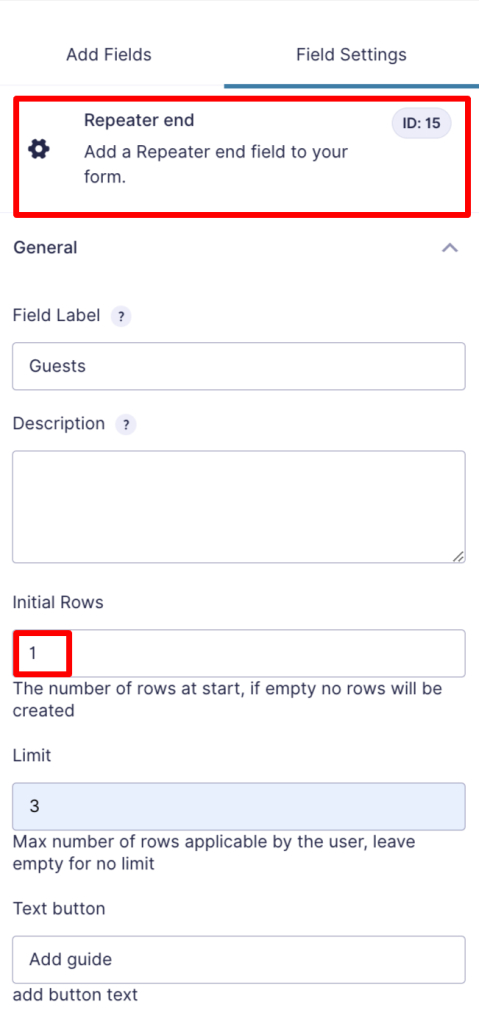Focus the Text button input with Add guide
Viewport: 479px width, 1024px height.
tap(239, 959)
